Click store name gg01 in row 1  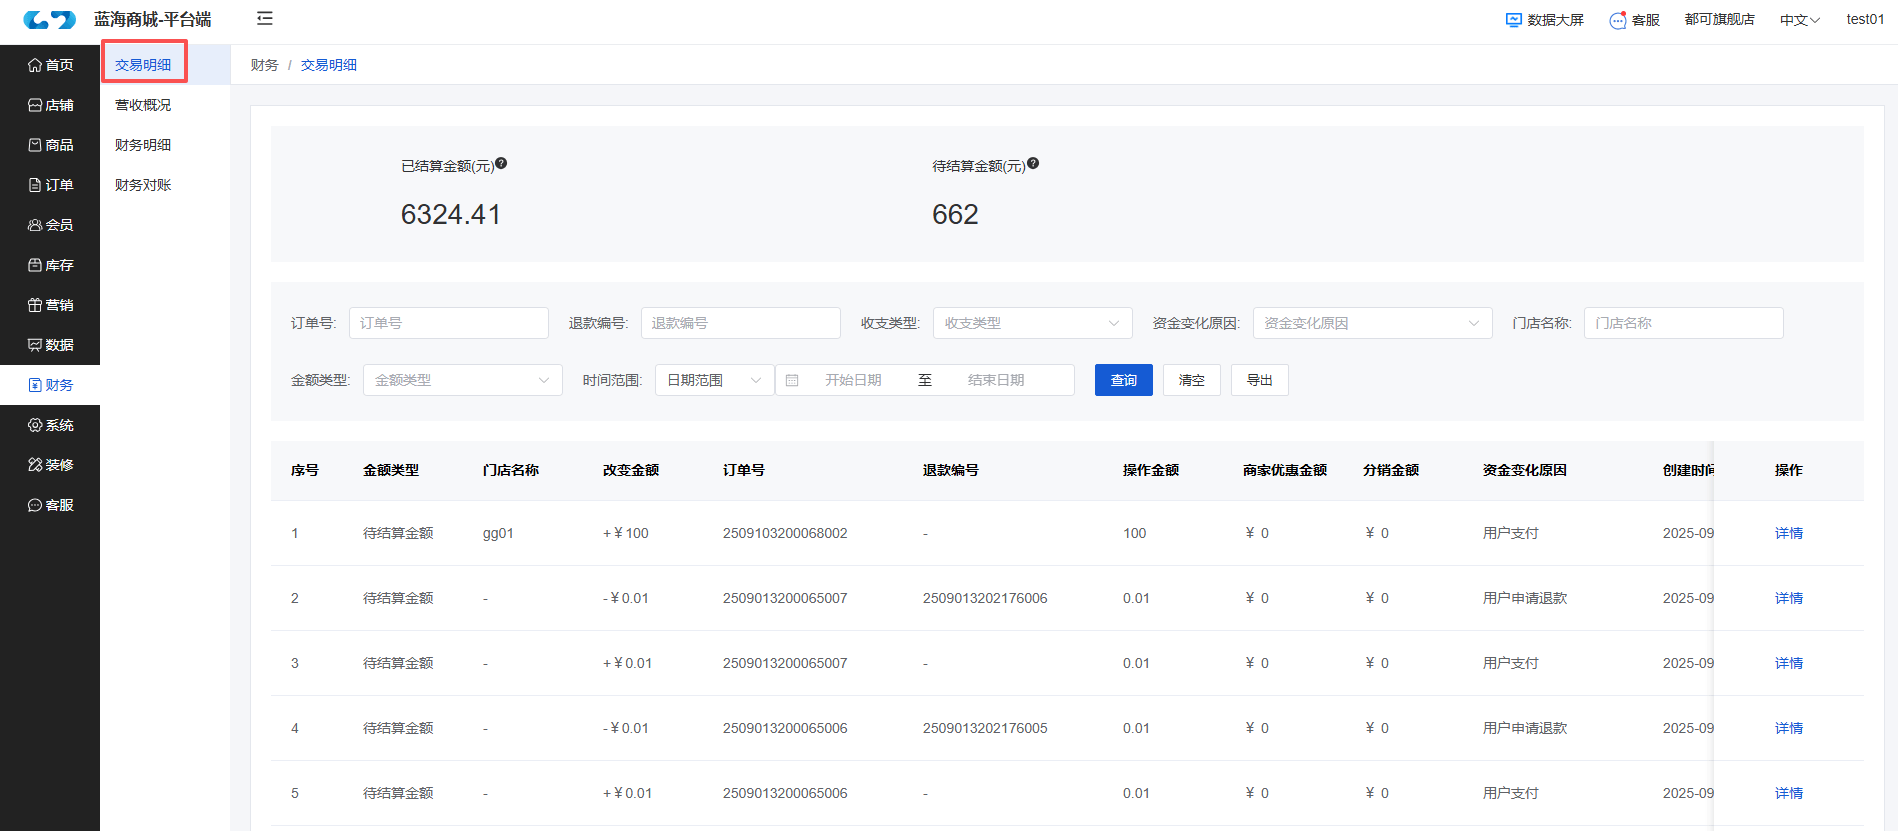[x=498, y=534]
